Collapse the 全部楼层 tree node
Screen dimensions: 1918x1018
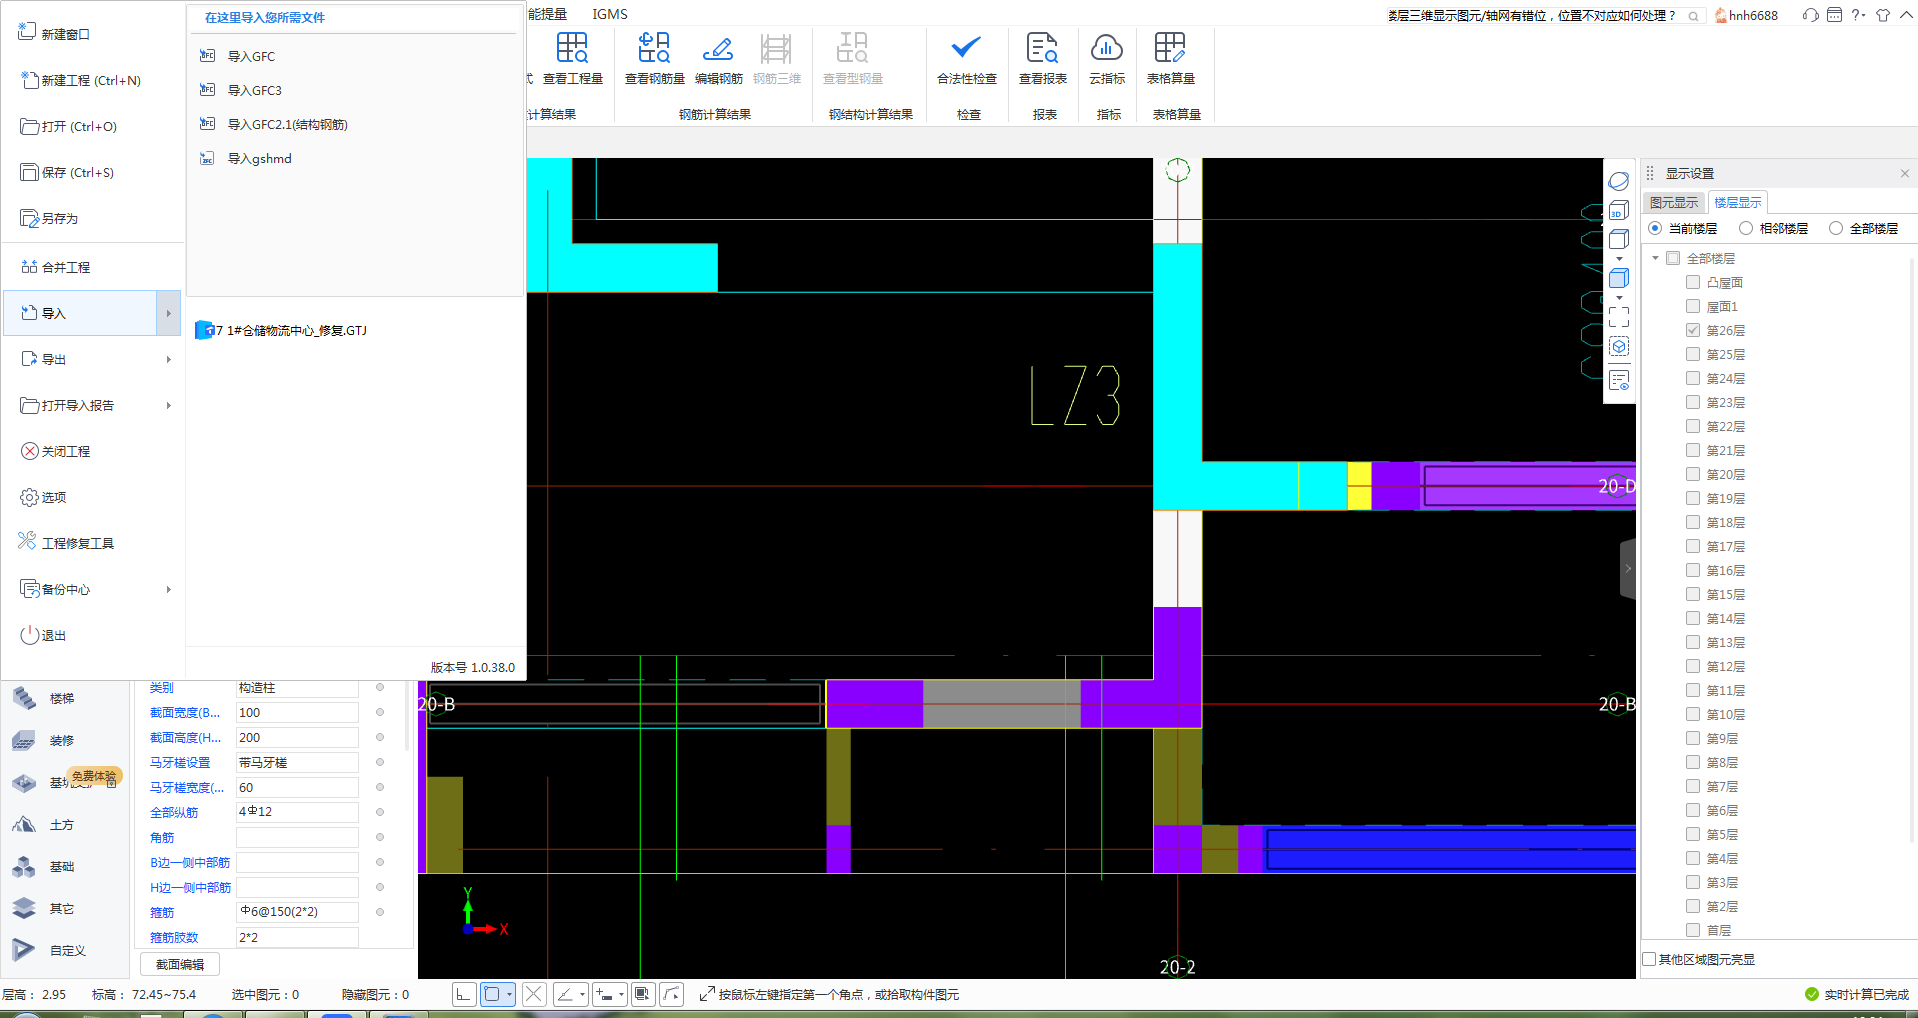(x=1656, y=258)
